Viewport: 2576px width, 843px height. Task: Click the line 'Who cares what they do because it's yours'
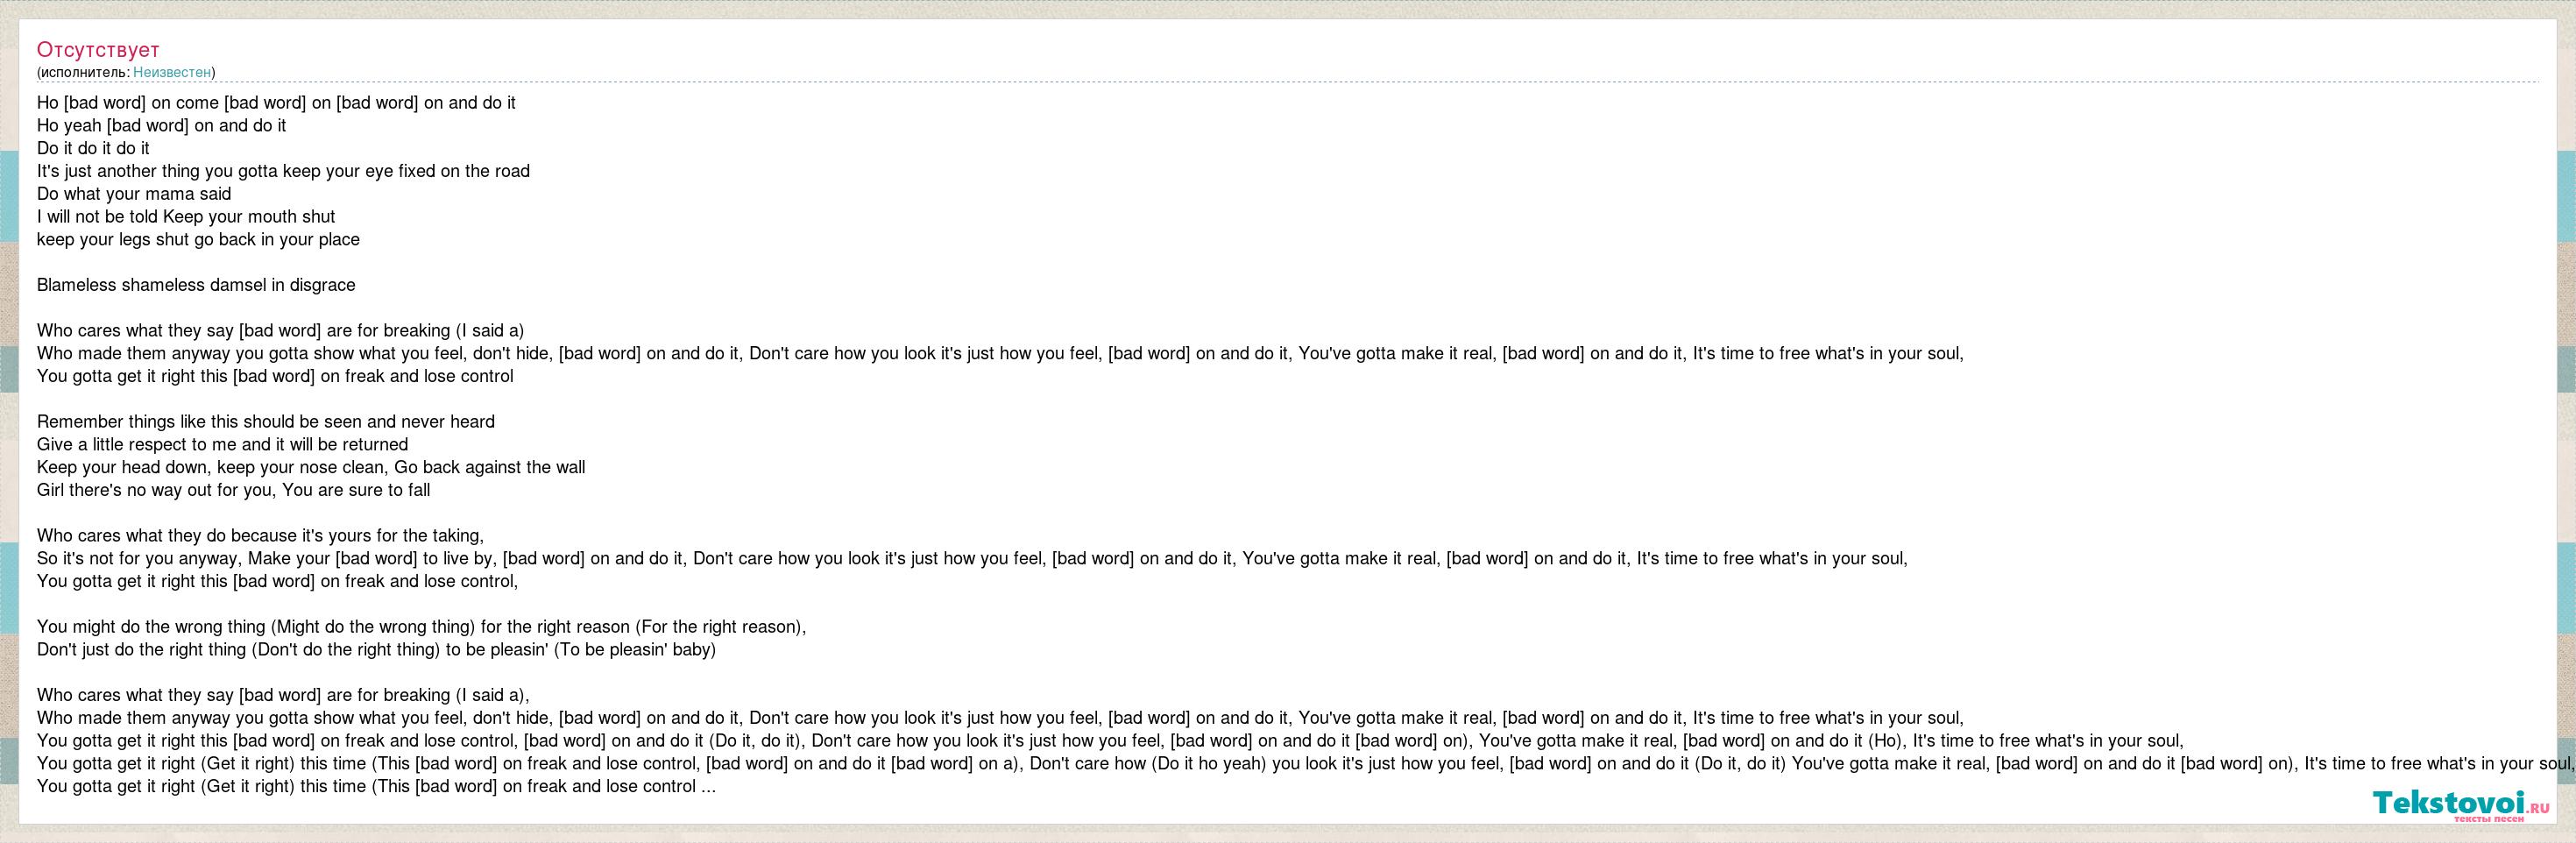pyautogui.click(x=260, y=536)
